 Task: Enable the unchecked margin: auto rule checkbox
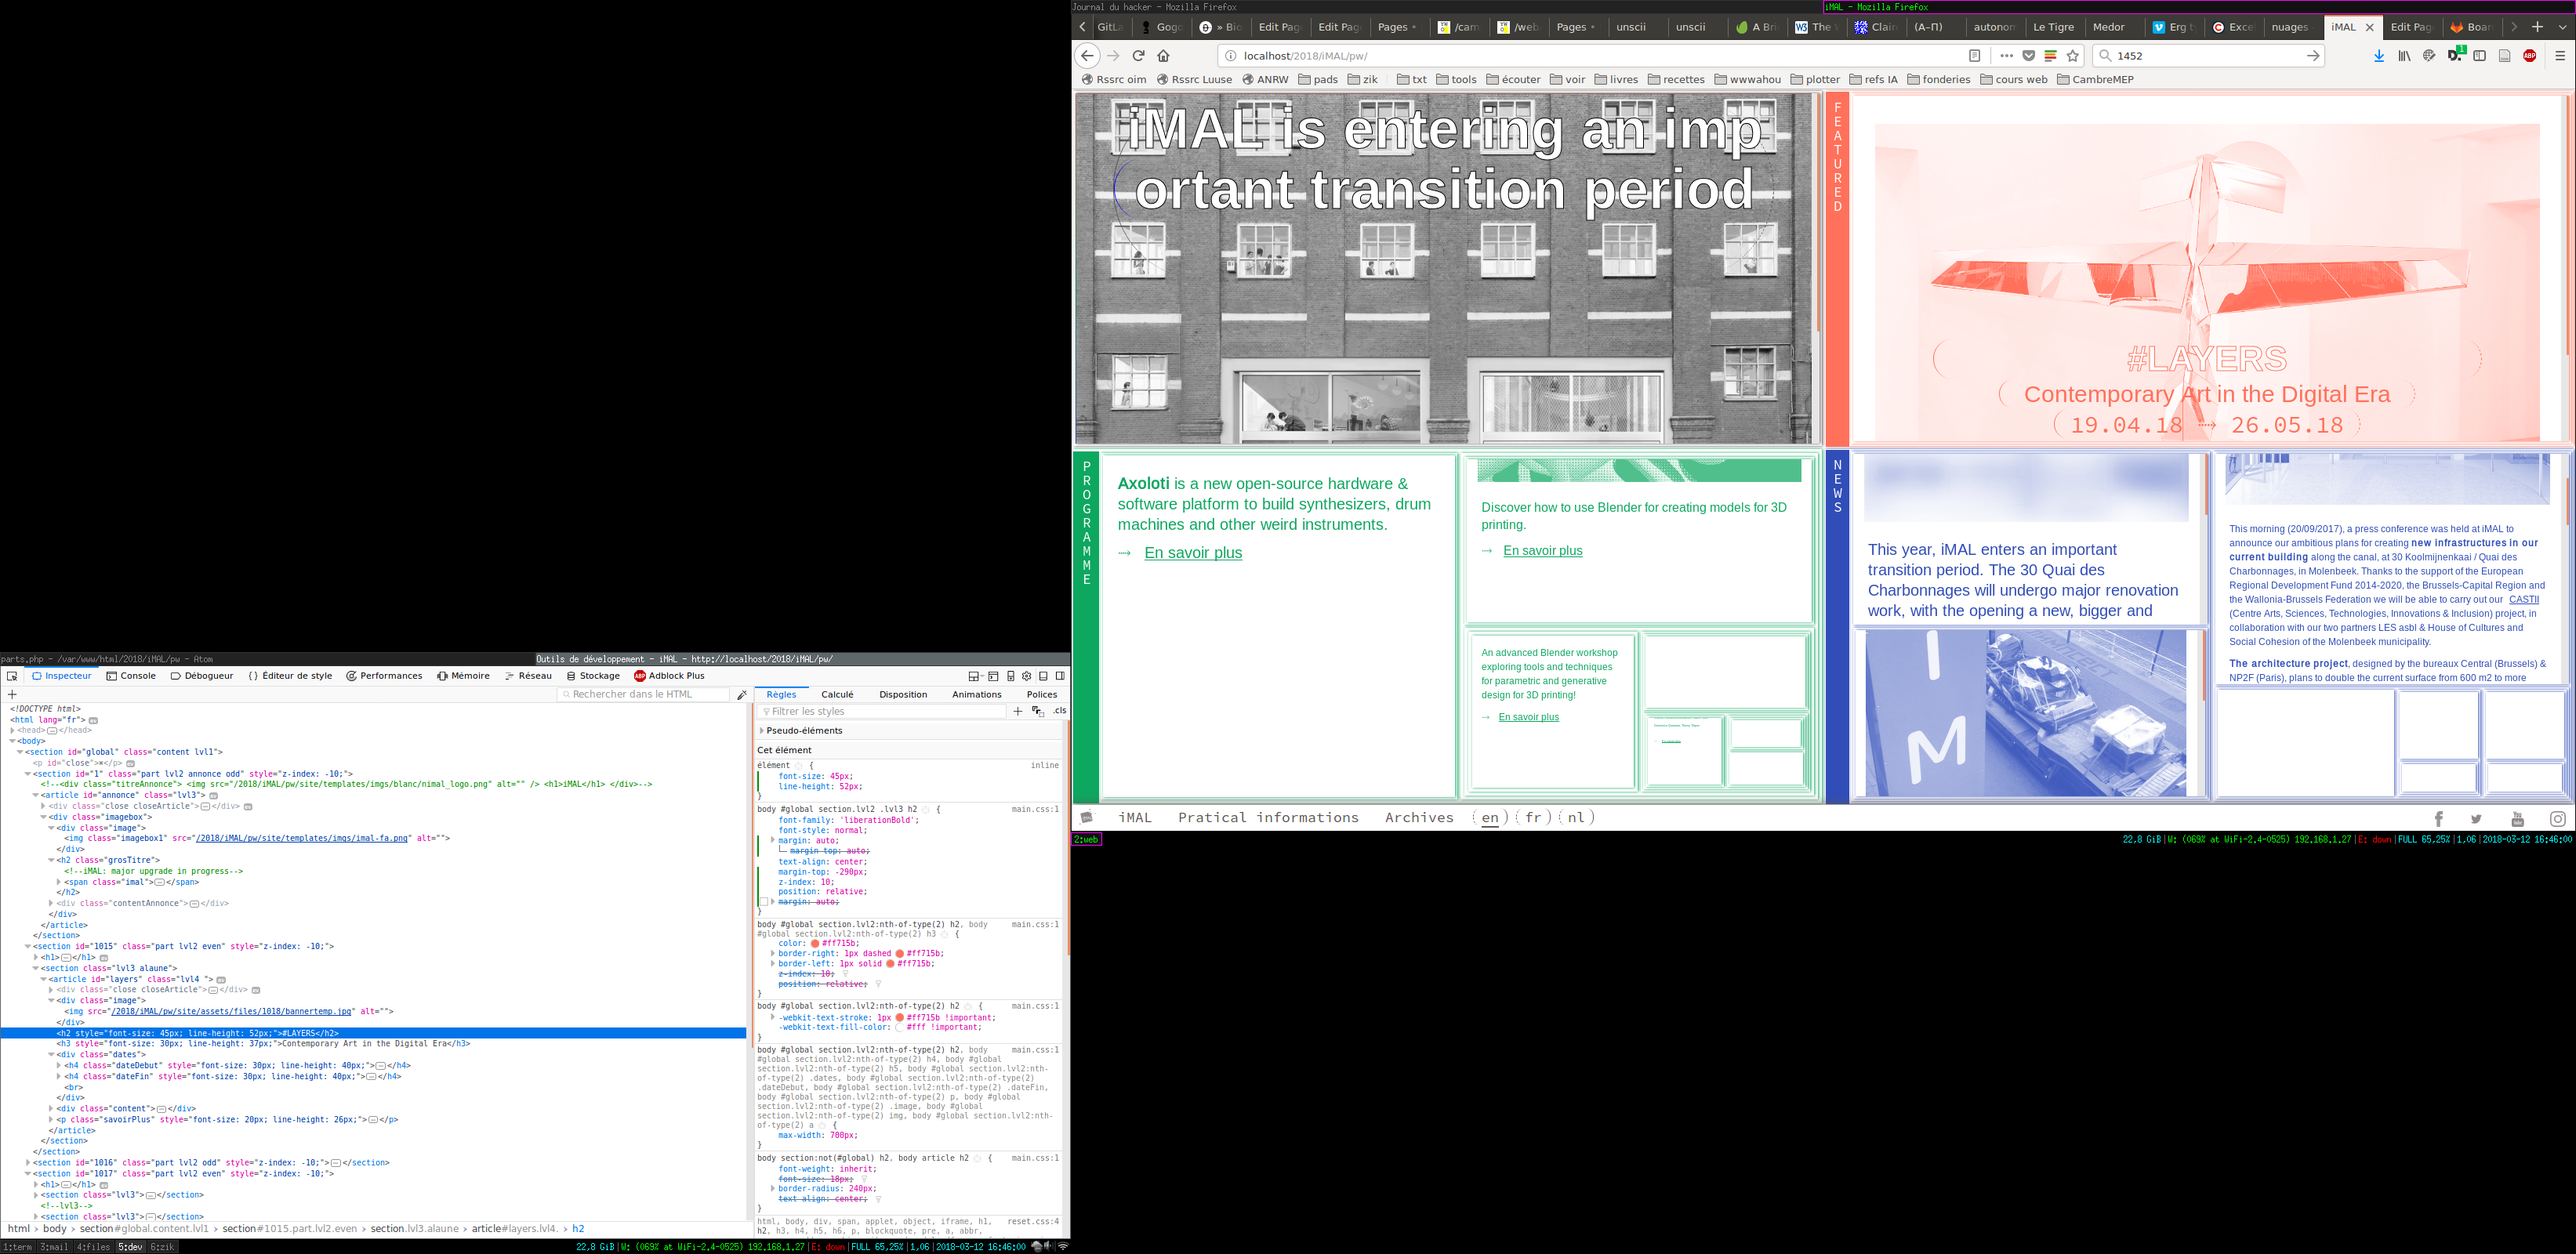pos(764,902)
